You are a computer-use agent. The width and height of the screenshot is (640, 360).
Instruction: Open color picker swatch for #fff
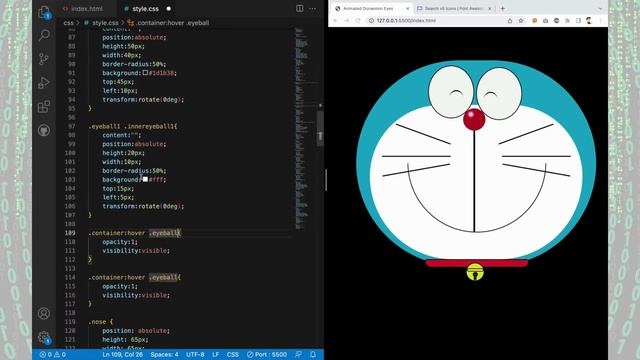pyautogui.click(x=145, y=179)
